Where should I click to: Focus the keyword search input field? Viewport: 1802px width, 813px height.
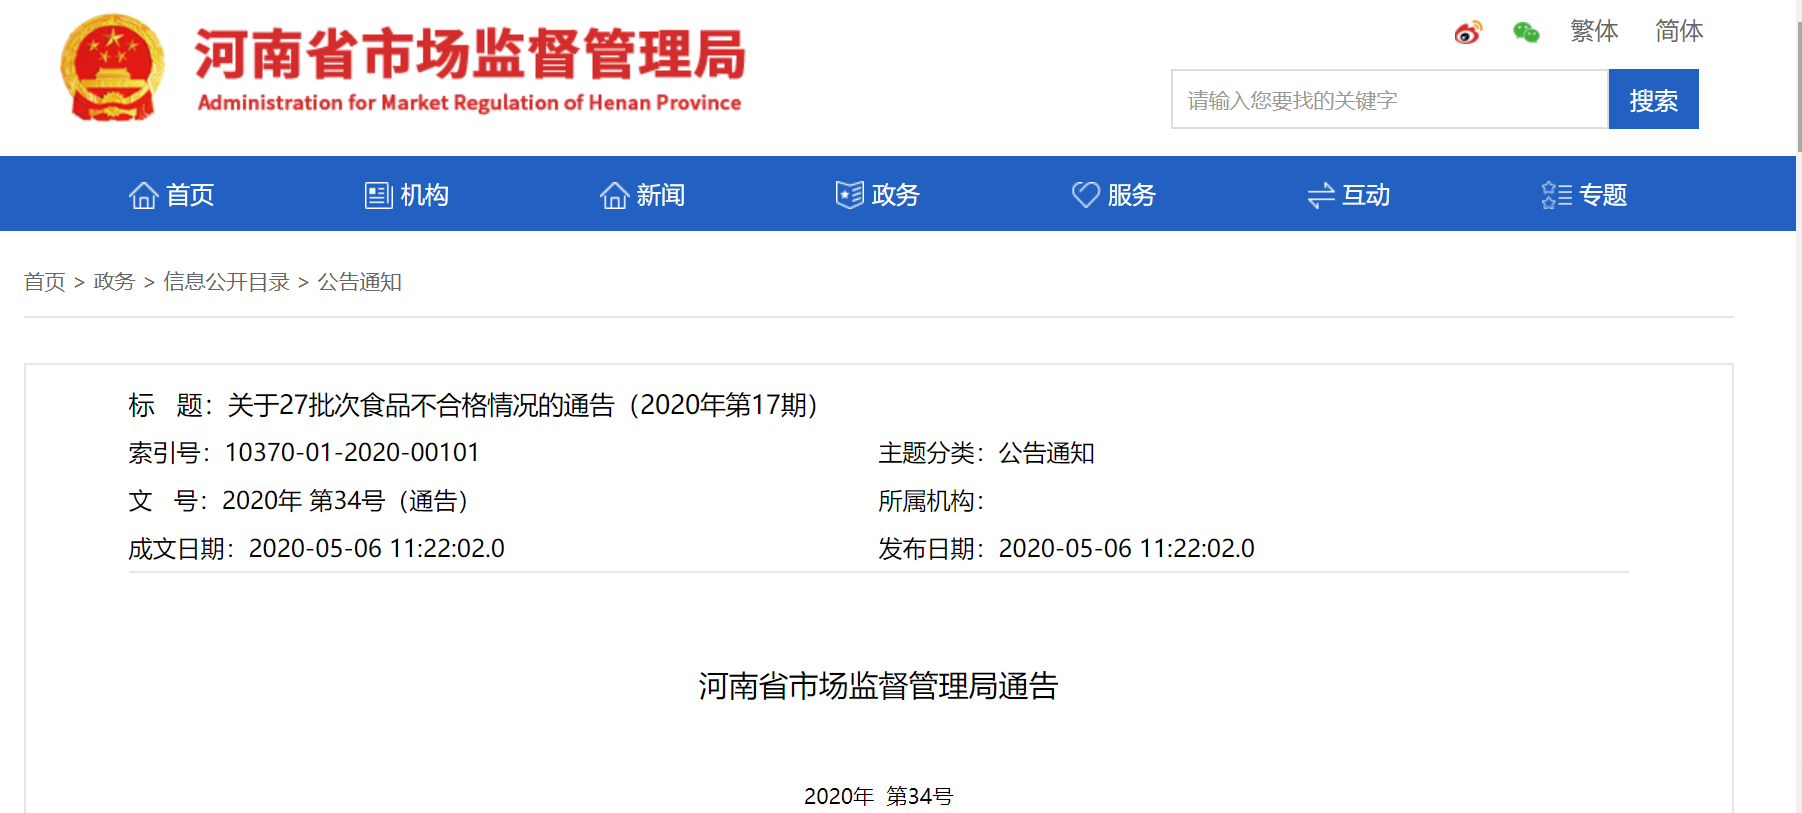[1390, 99]
